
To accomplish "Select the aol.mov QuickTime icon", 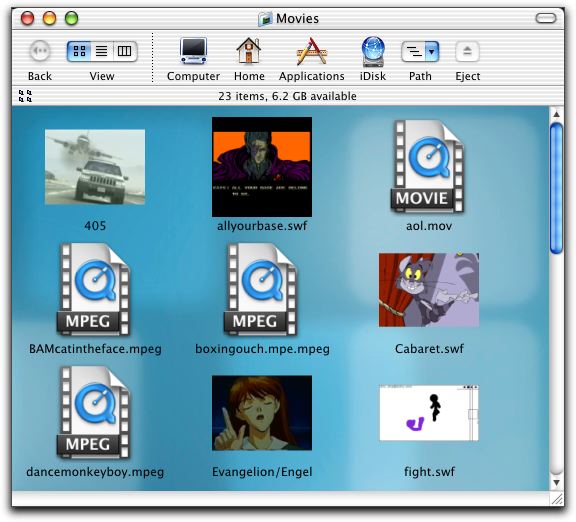I will click(x=428, y=166).
